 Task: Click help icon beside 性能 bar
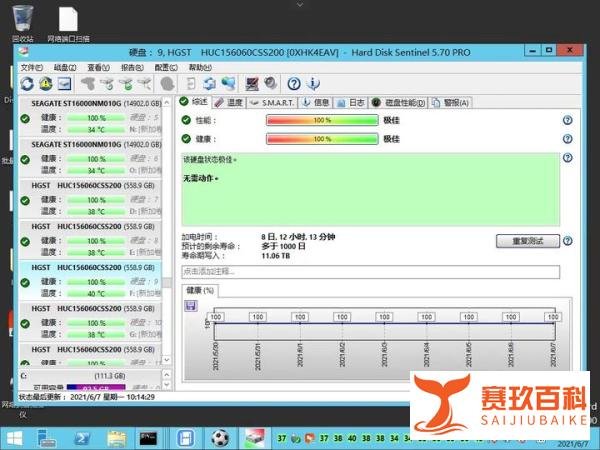pyautogui.click(x=567, y=120)
